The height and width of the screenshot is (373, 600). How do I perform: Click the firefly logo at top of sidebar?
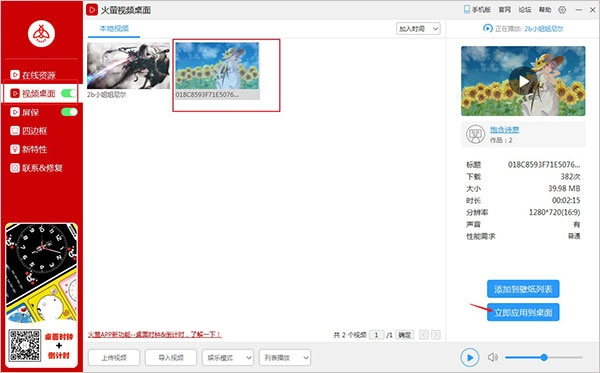pyautogui.click(x=41, y=34)
